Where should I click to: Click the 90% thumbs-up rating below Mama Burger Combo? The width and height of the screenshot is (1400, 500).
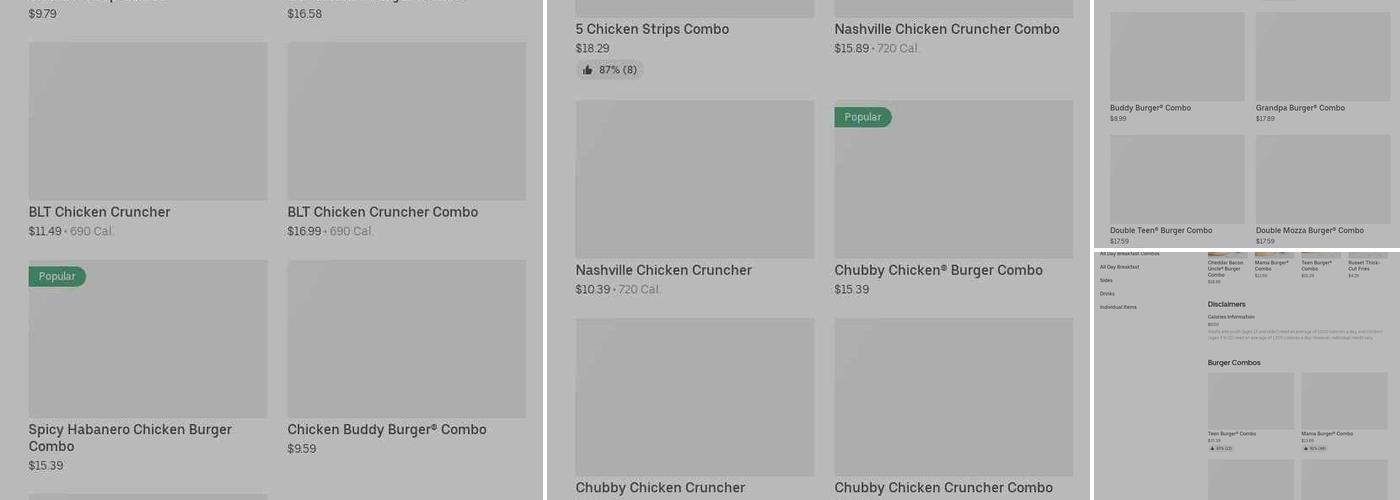1314,448
